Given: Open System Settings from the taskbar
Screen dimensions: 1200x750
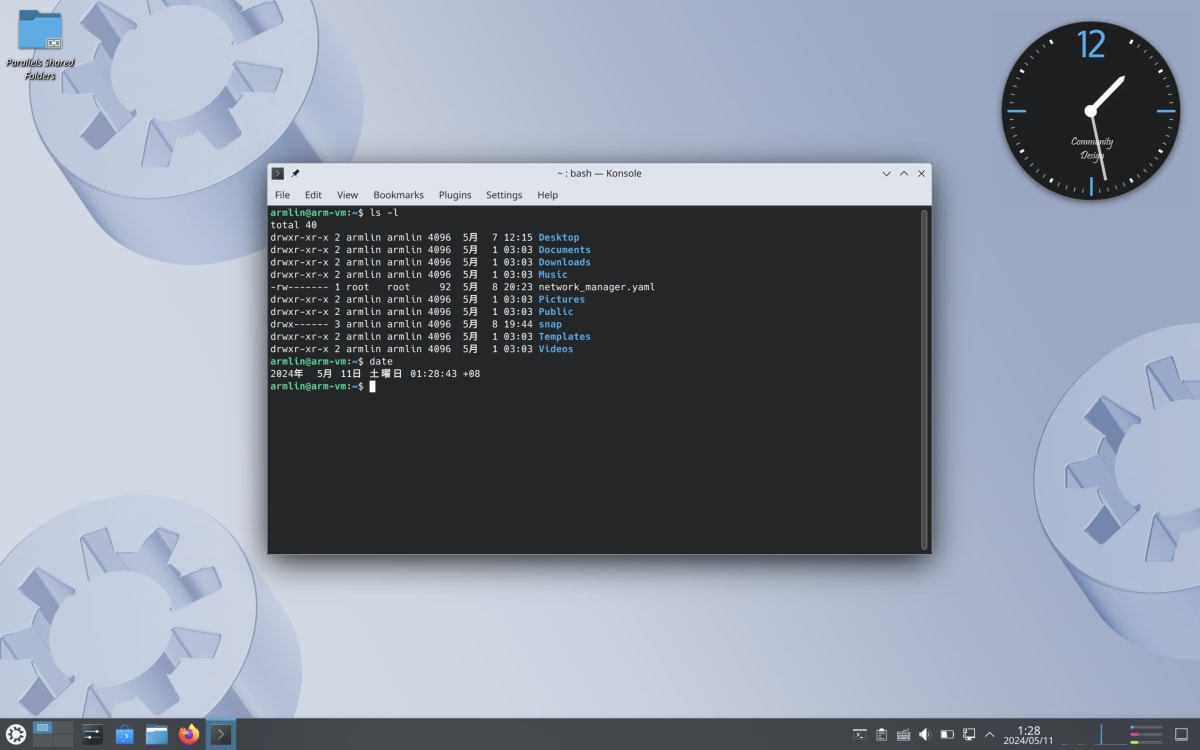Looking at the screenshot, I should click(x=92, y=734).
